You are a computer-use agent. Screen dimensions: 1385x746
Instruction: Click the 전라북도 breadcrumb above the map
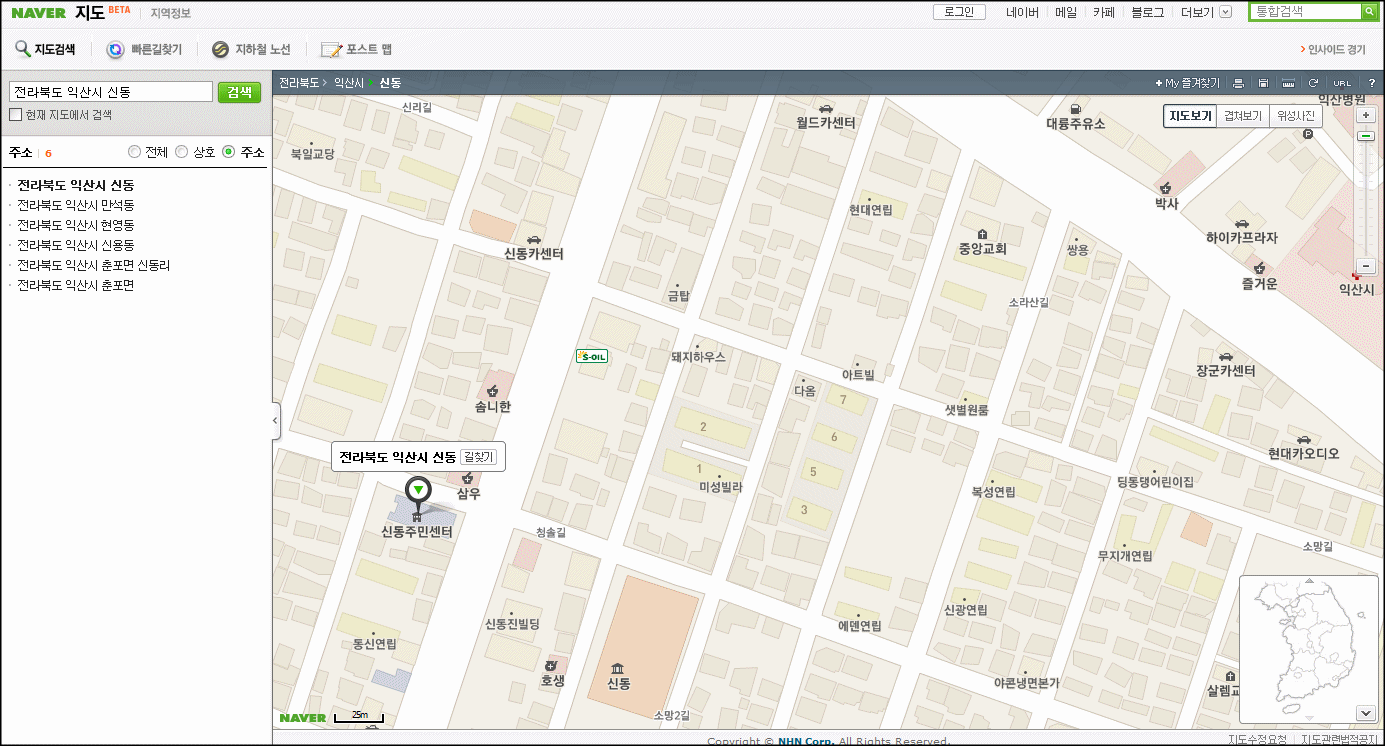click(299, 83)
